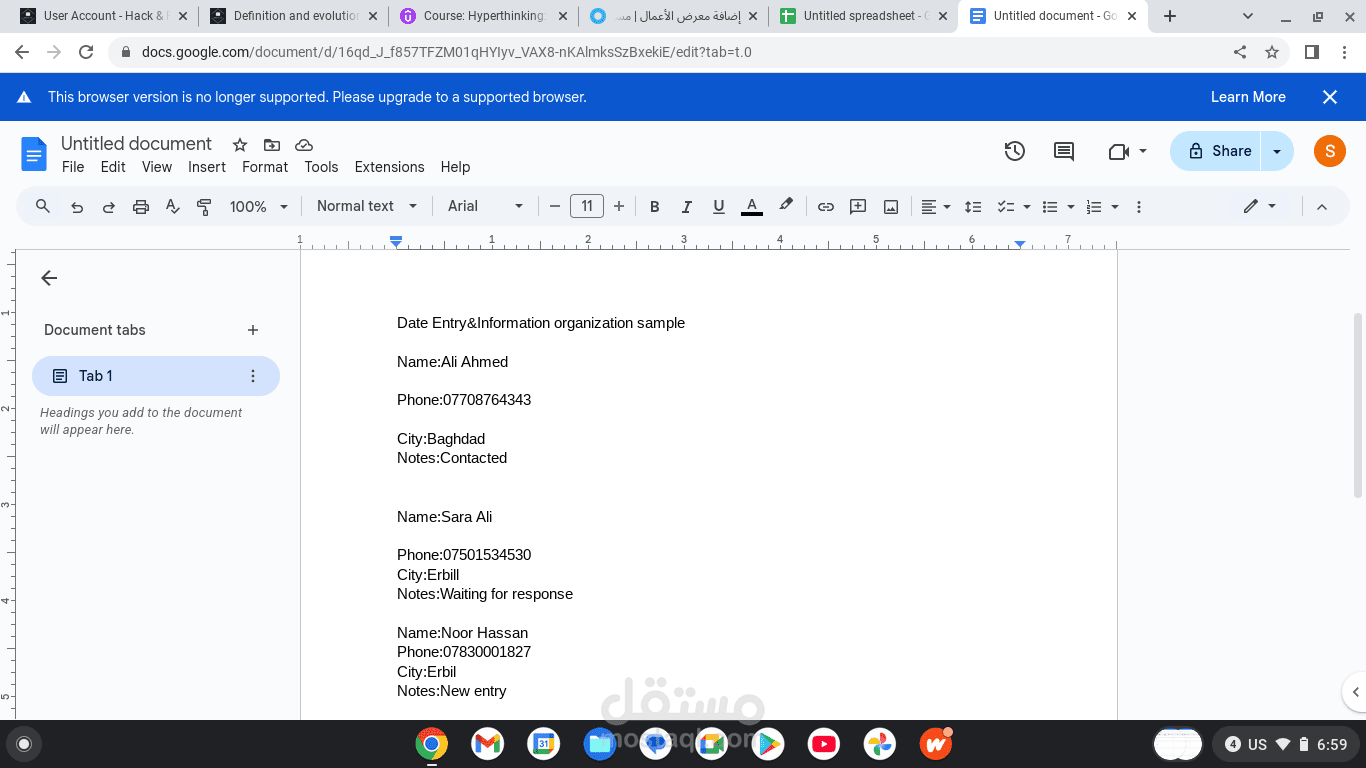Toggle italic formatting
The image size is (1366, 768).
click(687, 207)
